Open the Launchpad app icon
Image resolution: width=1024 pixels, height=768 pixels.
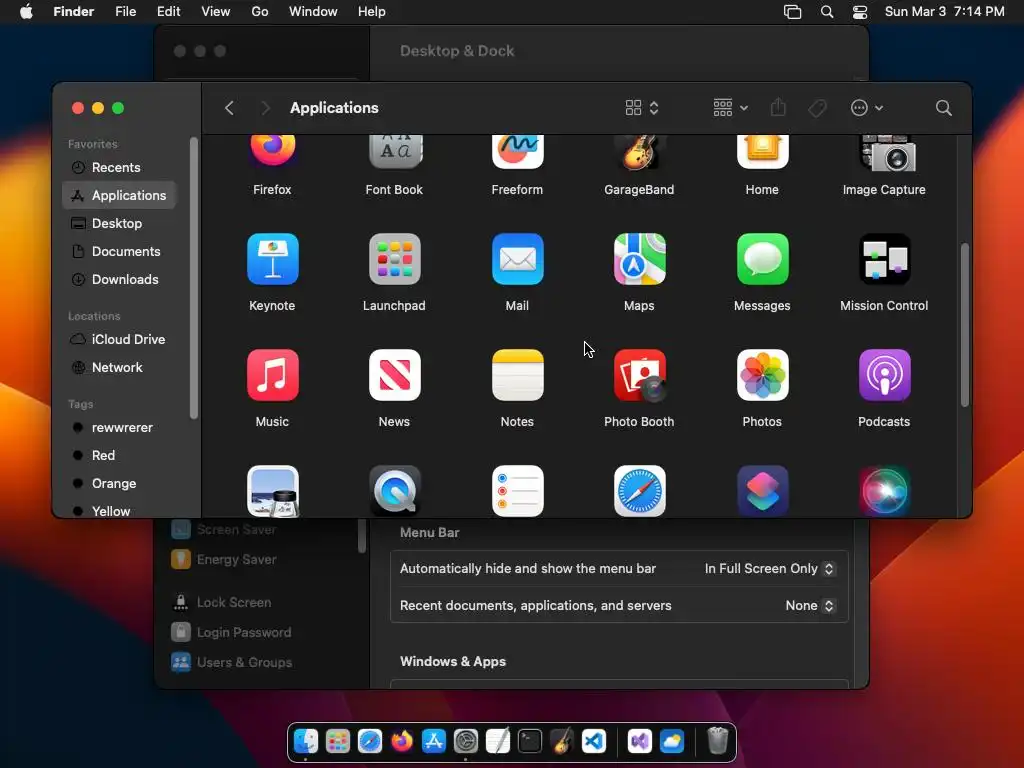tap(394, 259)
